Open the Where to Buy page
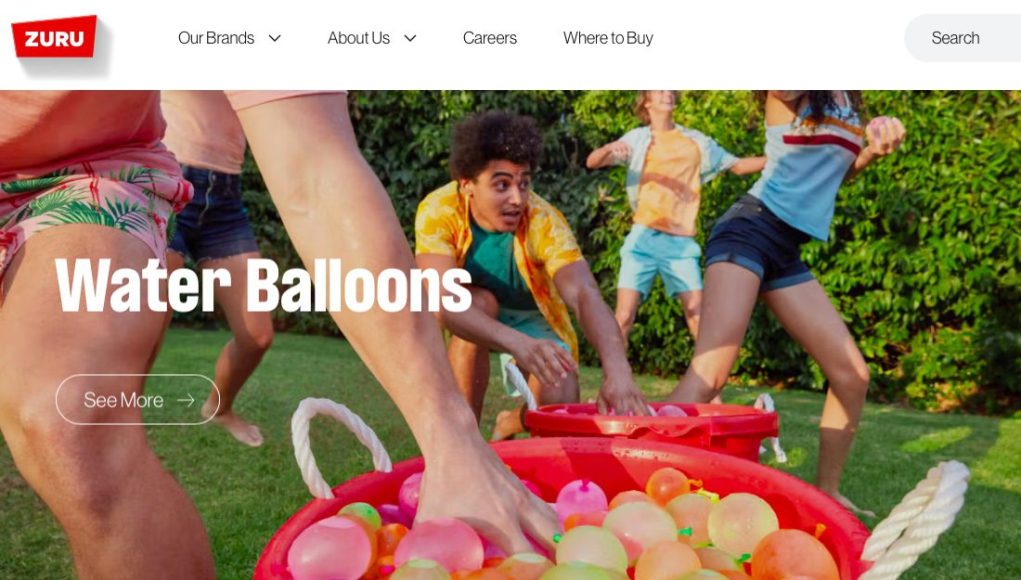Screen dimensions: 1021x580 click(x=608, y=38)
